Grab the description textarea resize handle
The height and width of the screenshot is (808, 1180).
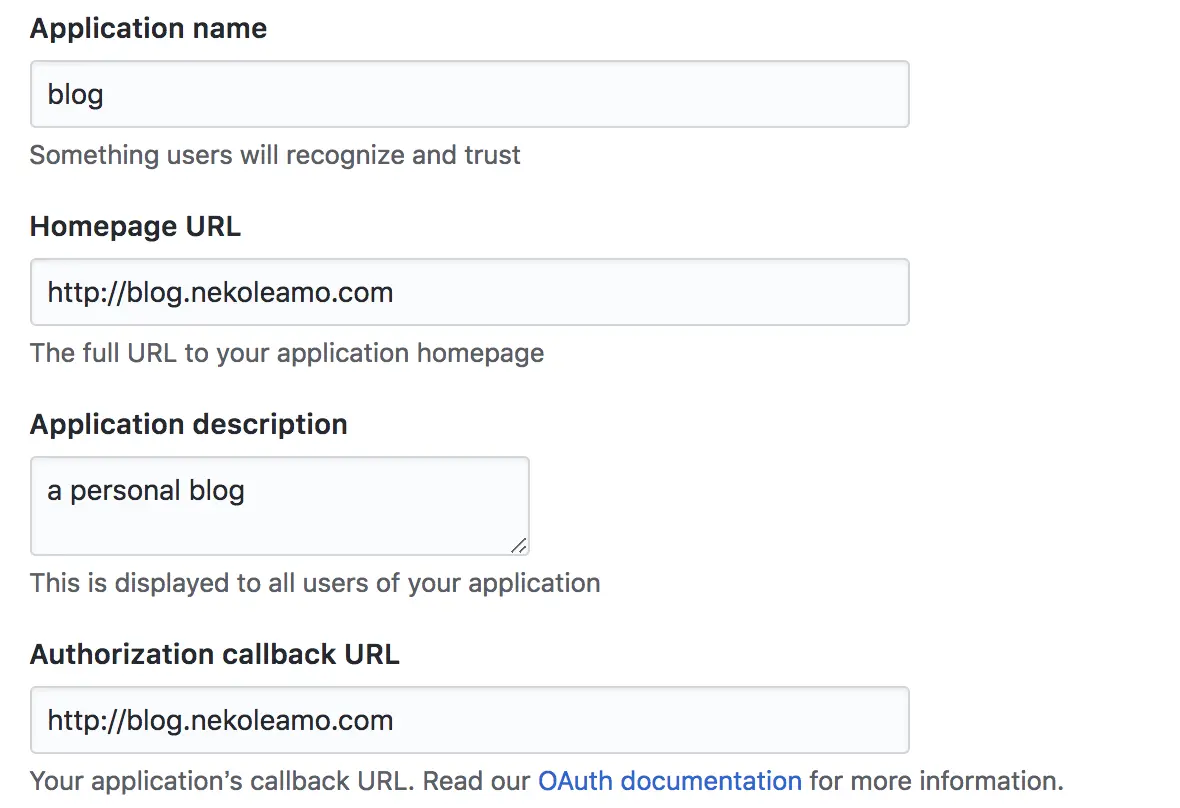(519, 545)
